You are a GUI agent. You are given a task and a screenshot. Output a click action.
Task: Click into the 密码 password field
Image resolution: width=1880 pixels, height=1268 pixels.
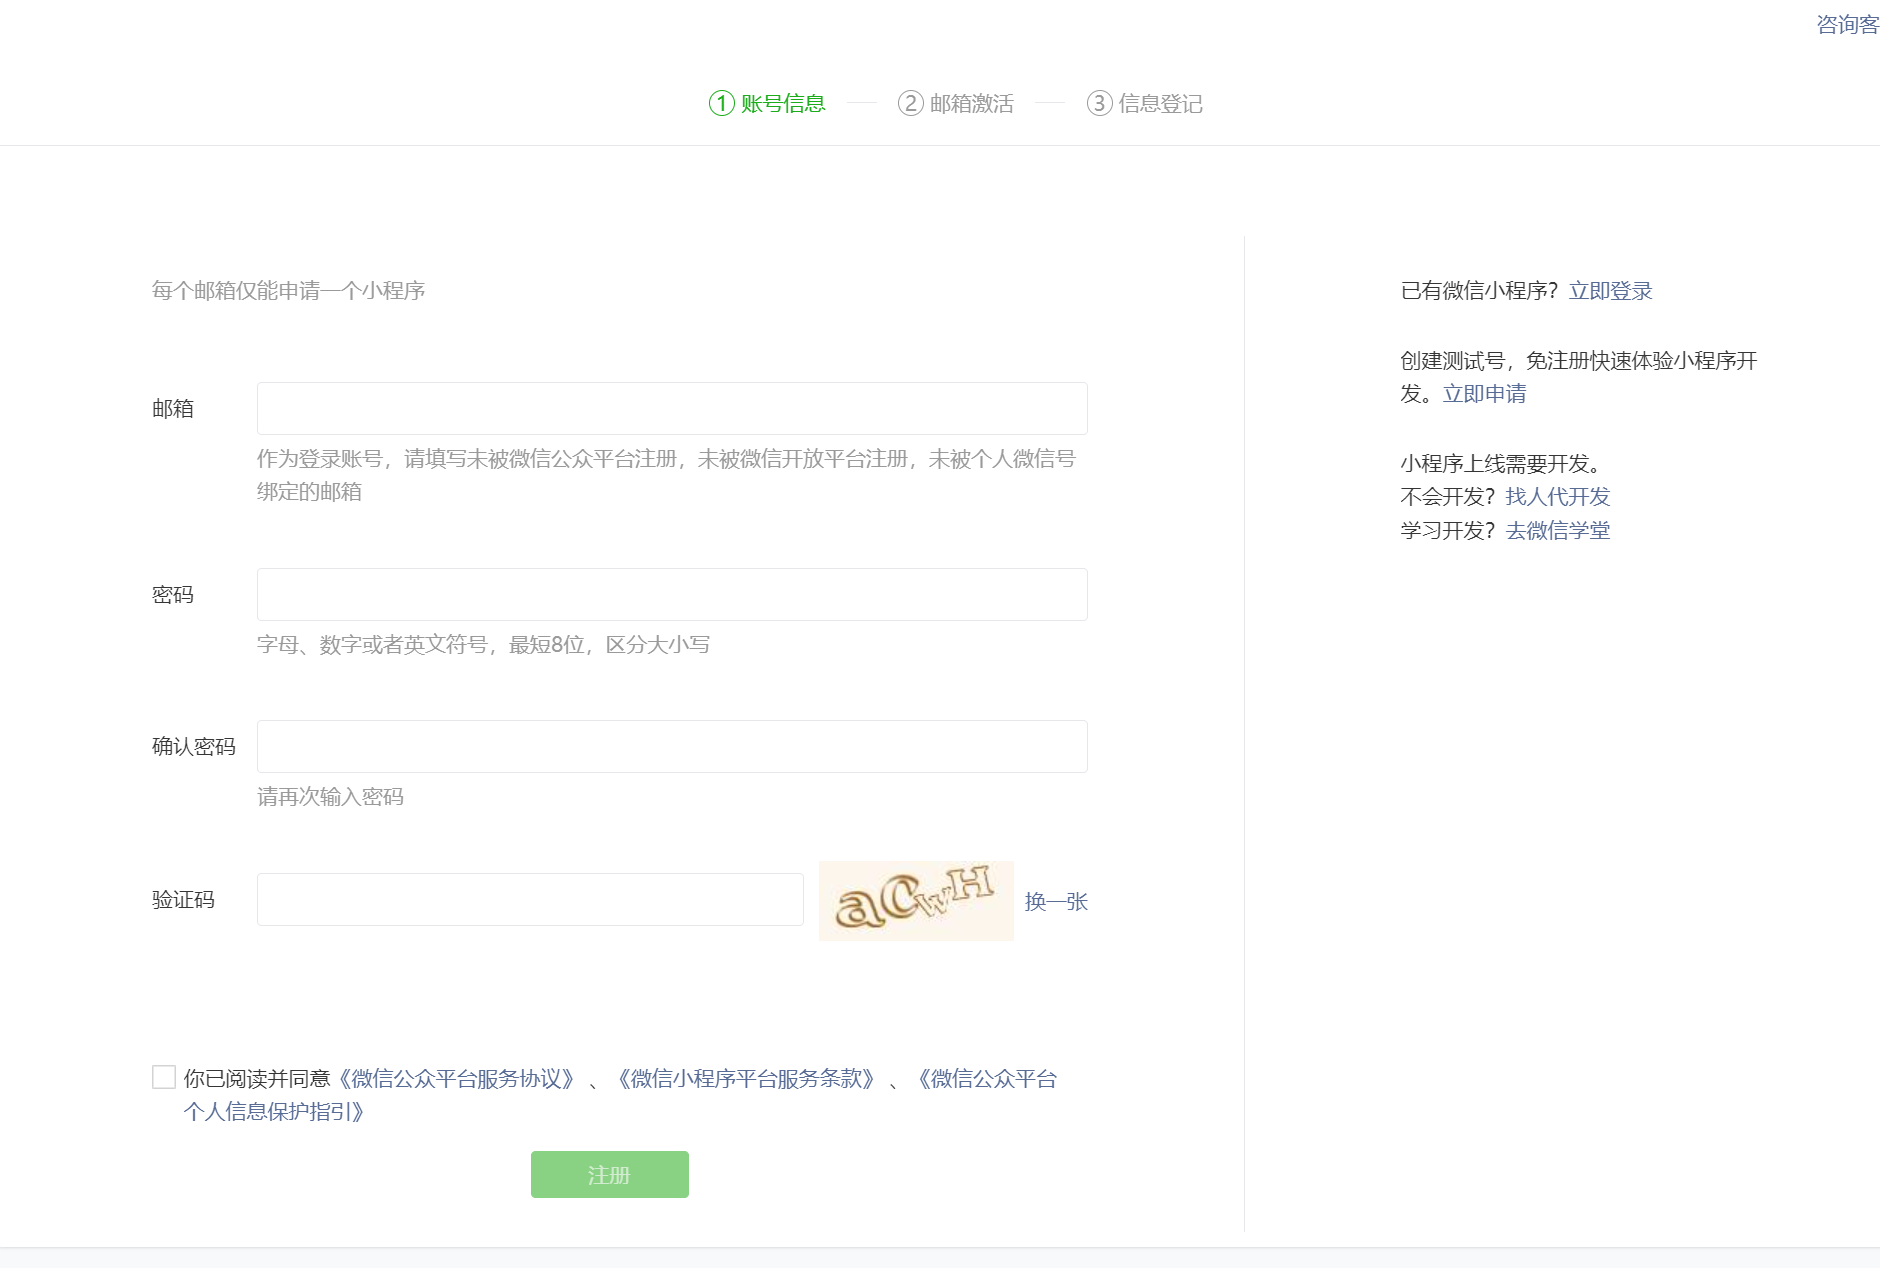(671, 594)
